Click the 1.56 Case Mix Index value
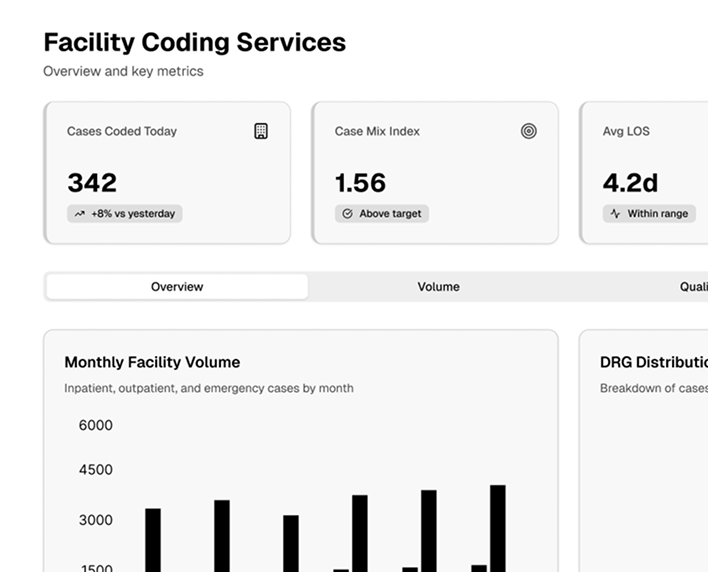Screen dimensions: 708x572 (x=360, y=183)
